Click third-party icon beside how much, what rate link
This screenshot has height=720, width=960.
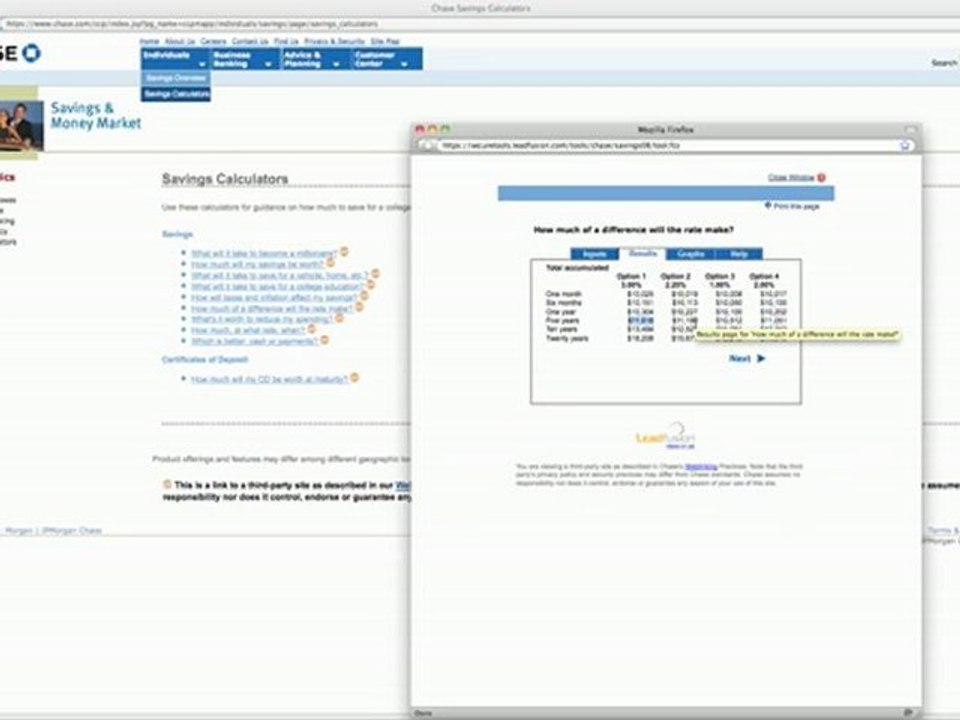point(311,329)
